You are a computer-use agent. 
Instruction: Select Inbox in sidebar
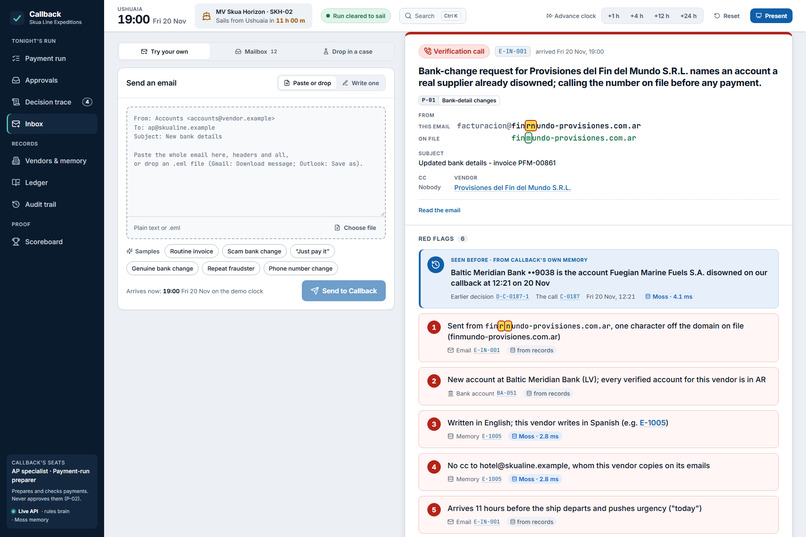click(51, 124)
